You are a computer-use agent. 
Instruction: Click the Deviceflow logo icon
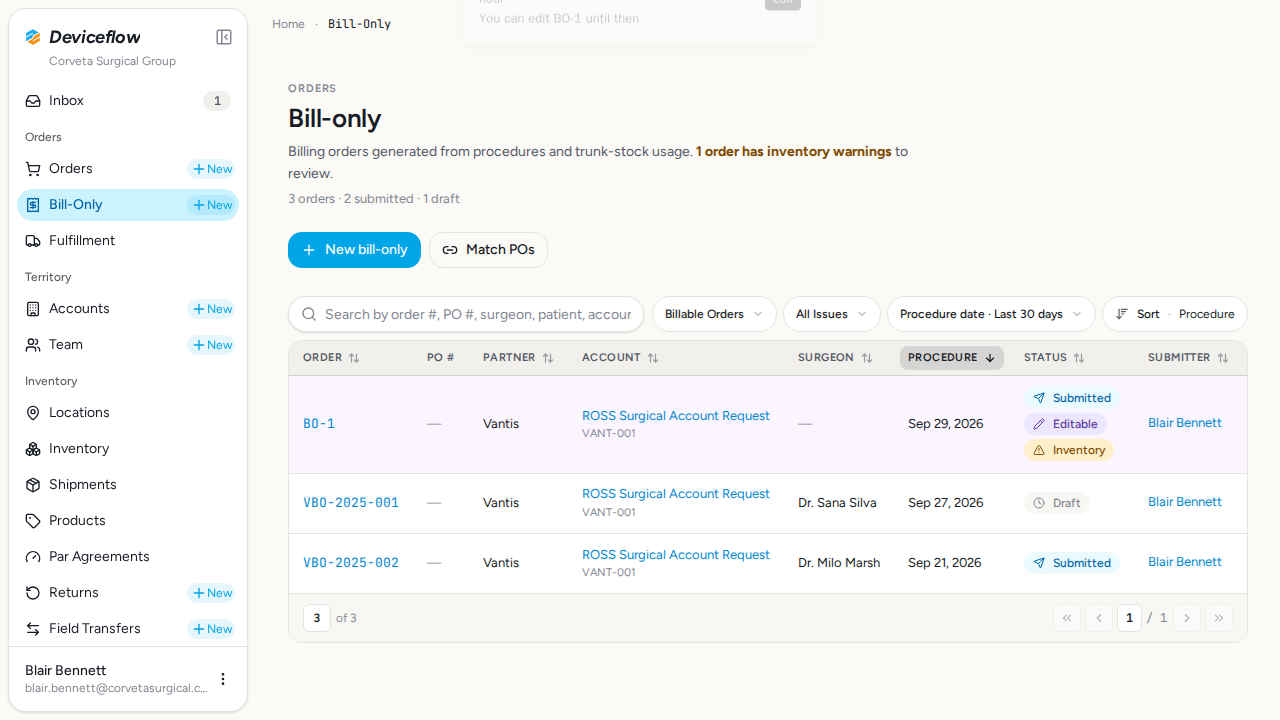[x=33, y=37]
